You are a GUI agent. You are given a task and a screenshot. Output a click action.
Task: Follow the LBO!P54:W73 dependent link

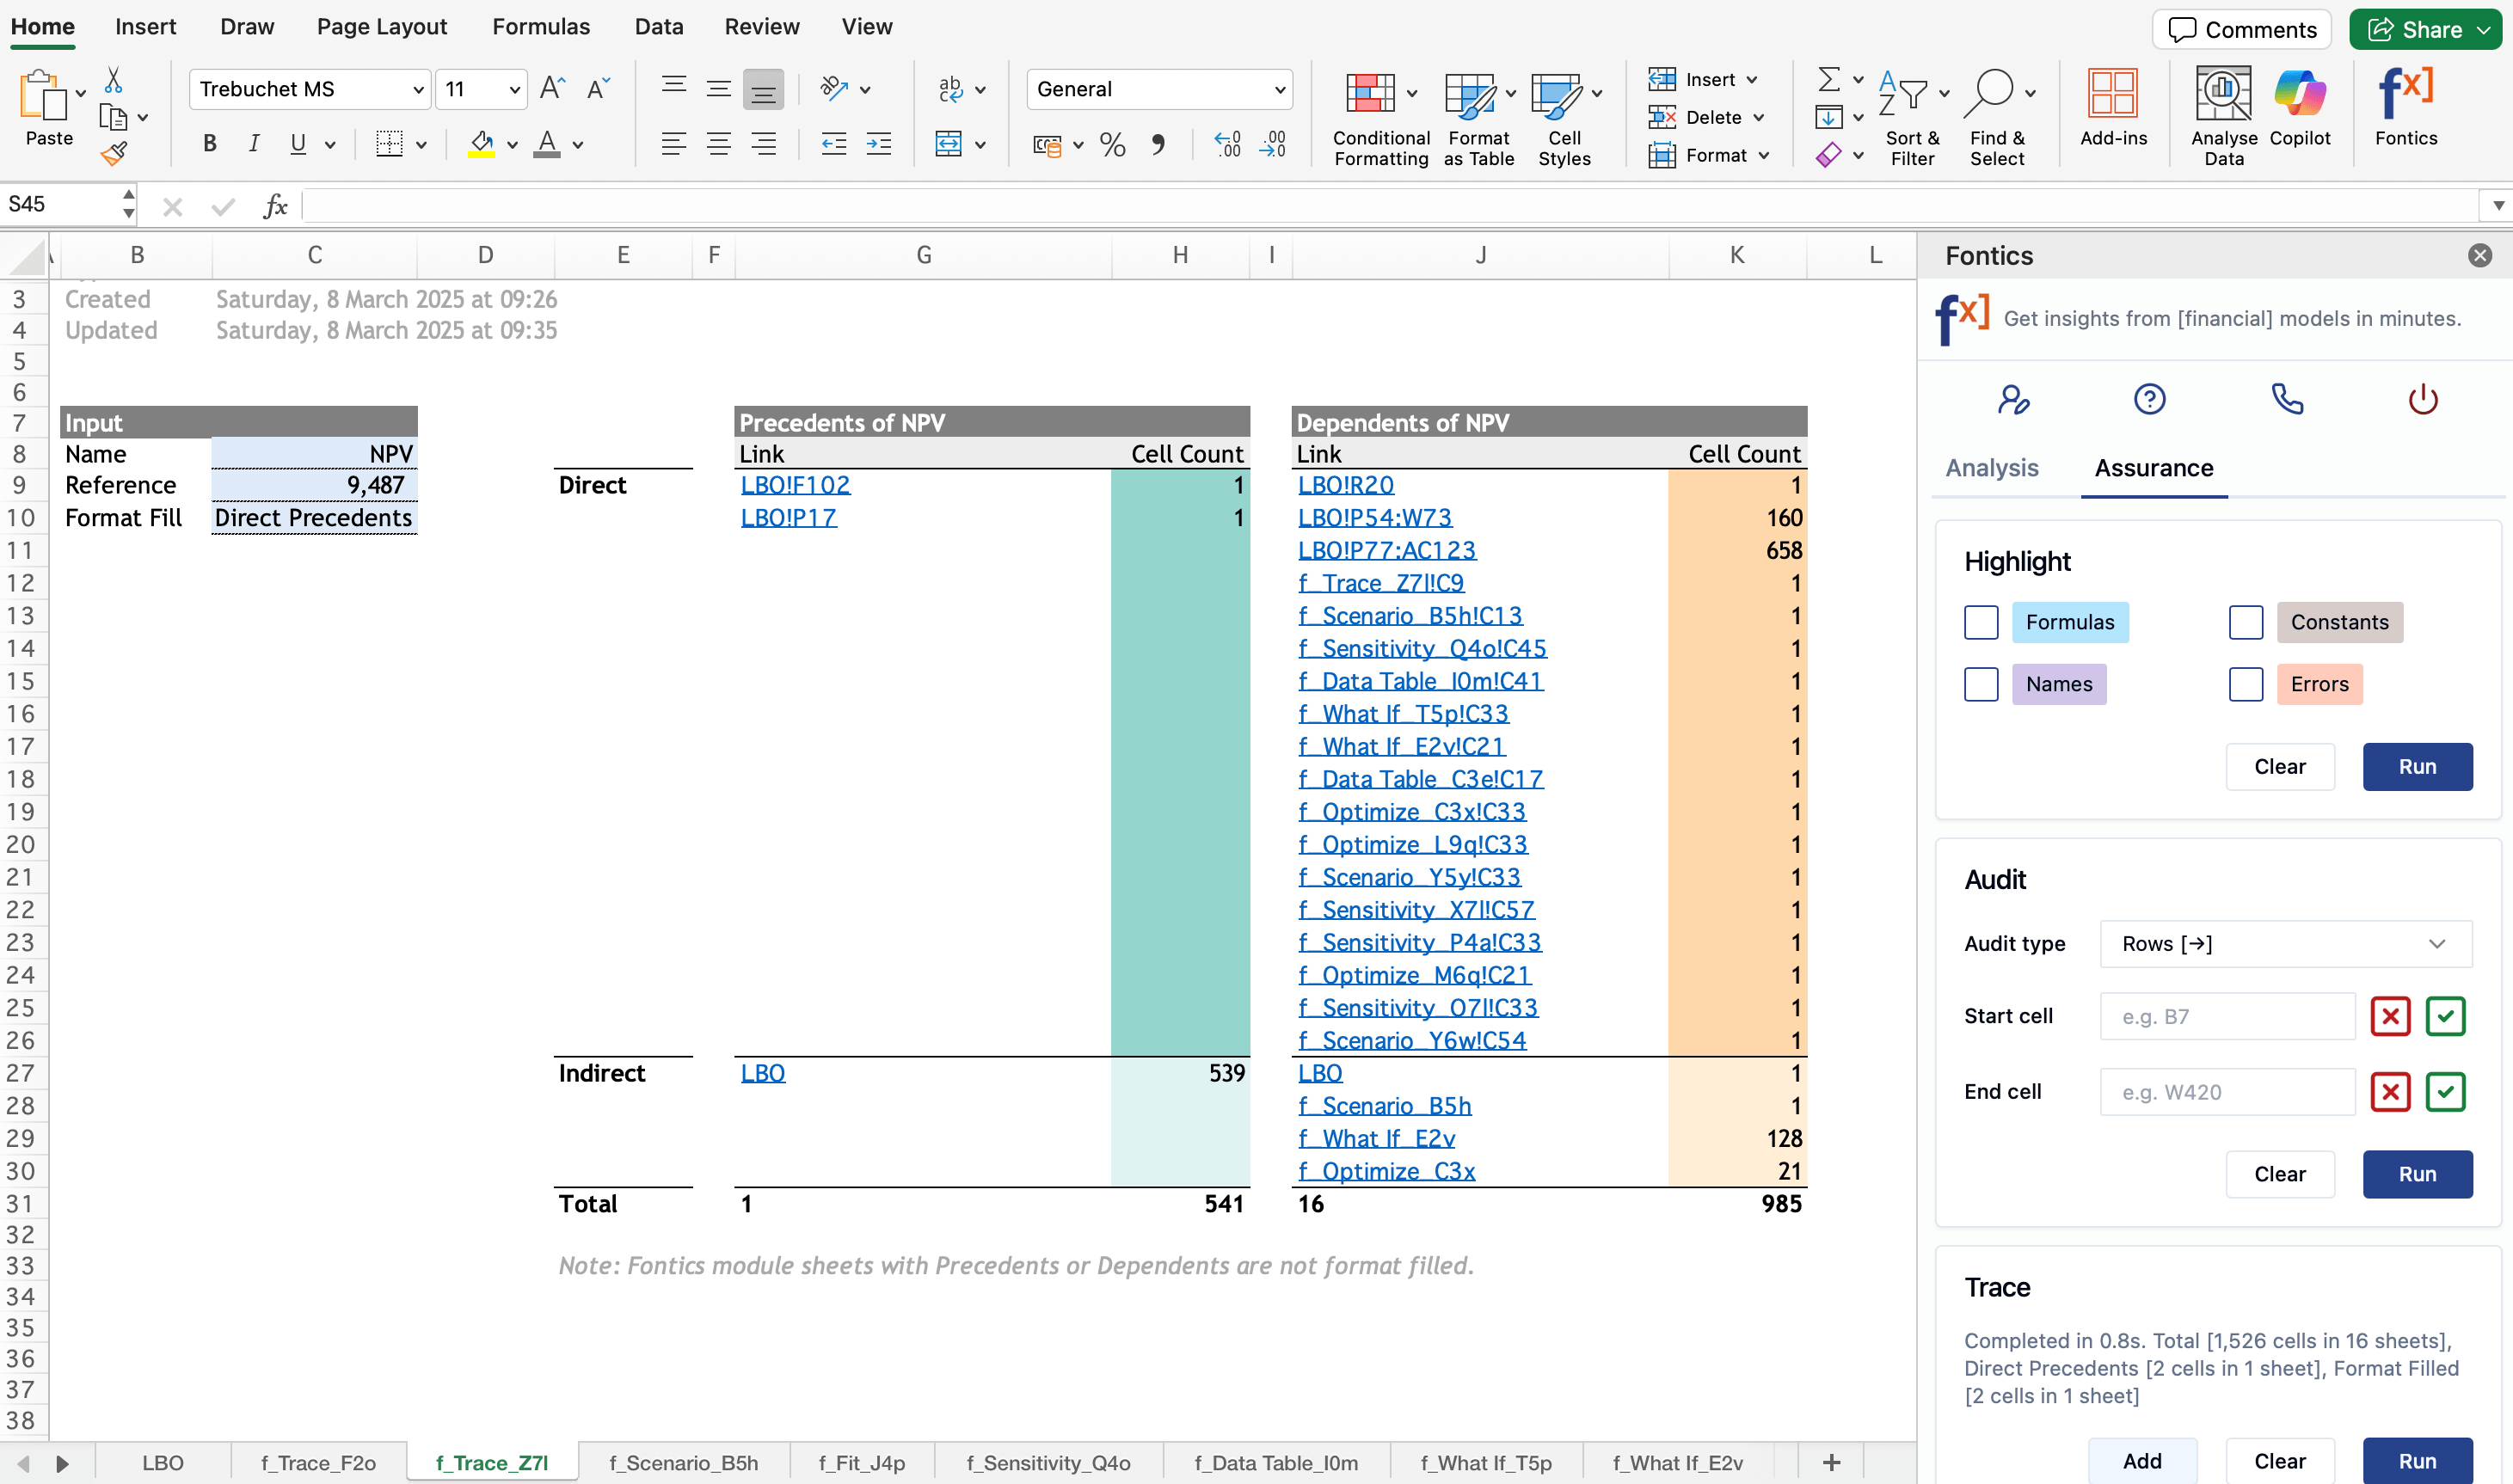pyautogui.click(x=1374, y=518)
